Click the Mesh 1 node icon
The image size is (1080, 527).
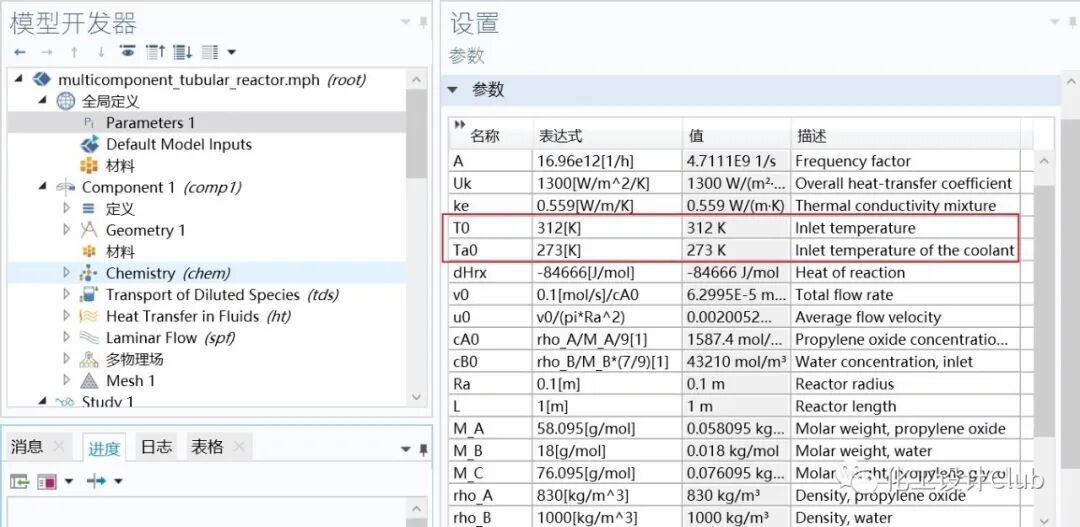(89, 380)
